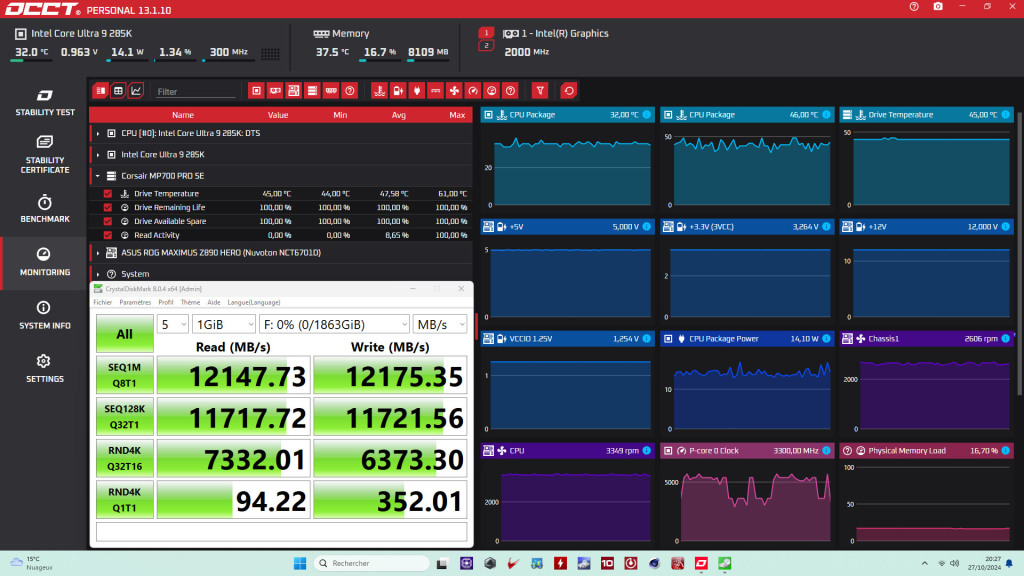Toggle load usage sensor filter icon
Viewport: 1024px width, 576px height.
pos(492,91)
